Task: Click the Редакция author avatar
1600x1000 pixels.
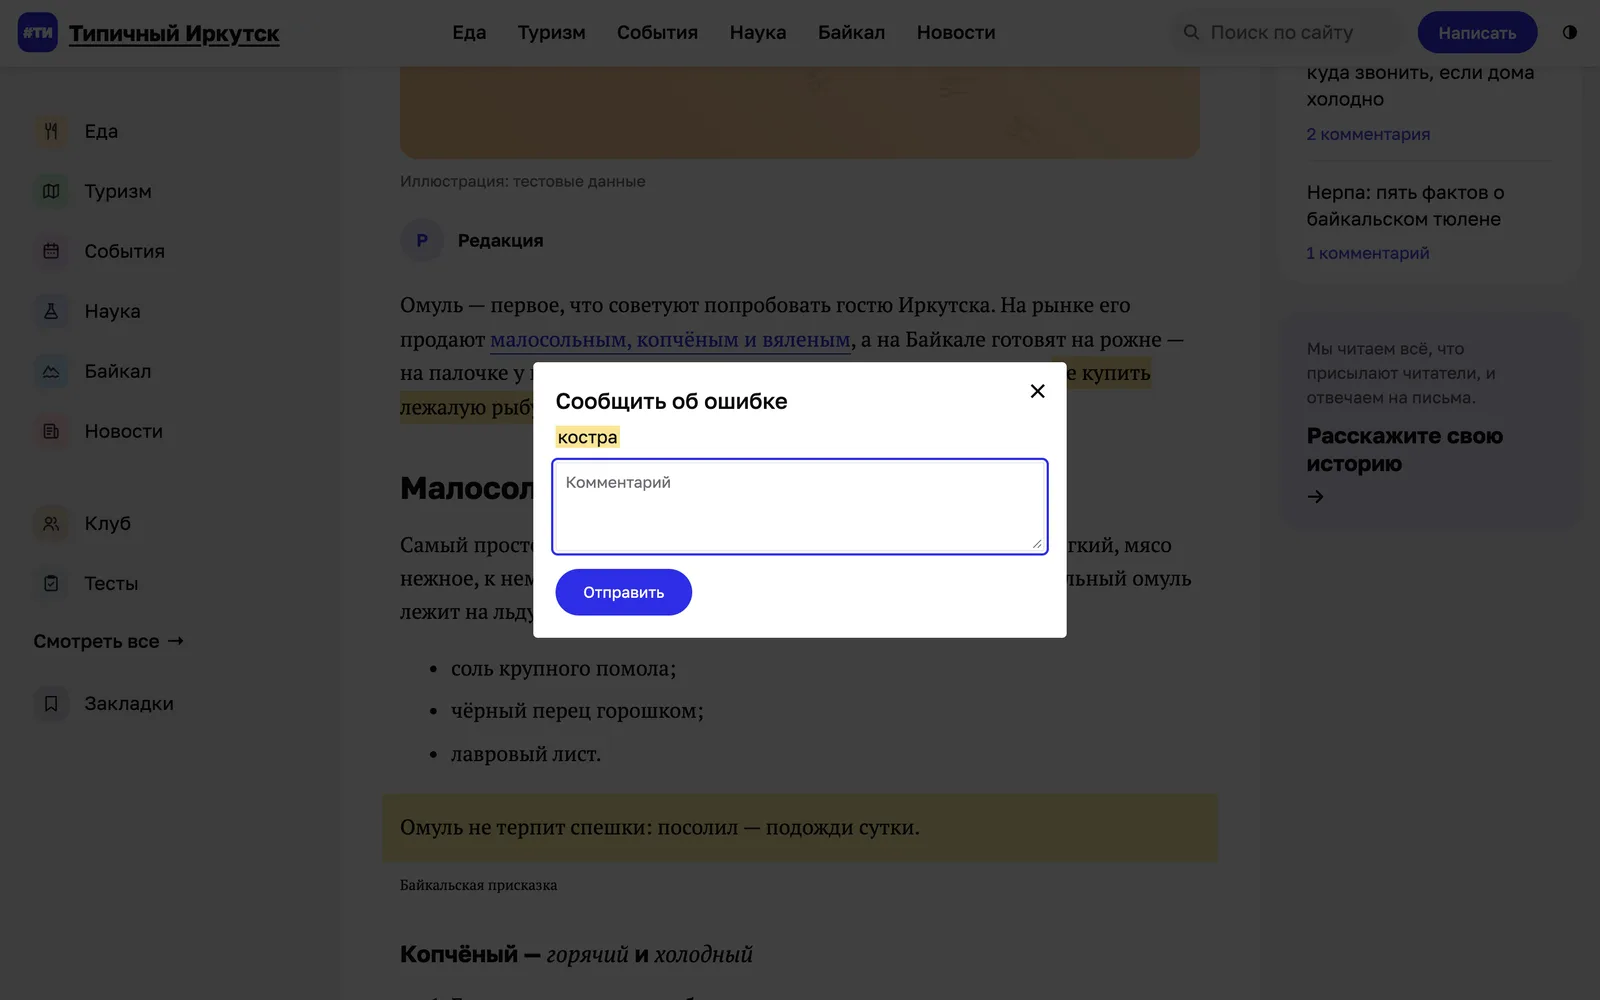Action: click(x=422, y=240)
